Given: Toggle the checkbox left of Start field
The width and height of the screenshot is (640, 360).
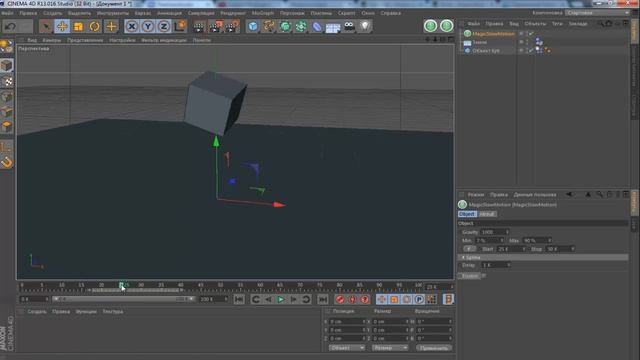Looking at the screenshot, I should pos(469,249).
